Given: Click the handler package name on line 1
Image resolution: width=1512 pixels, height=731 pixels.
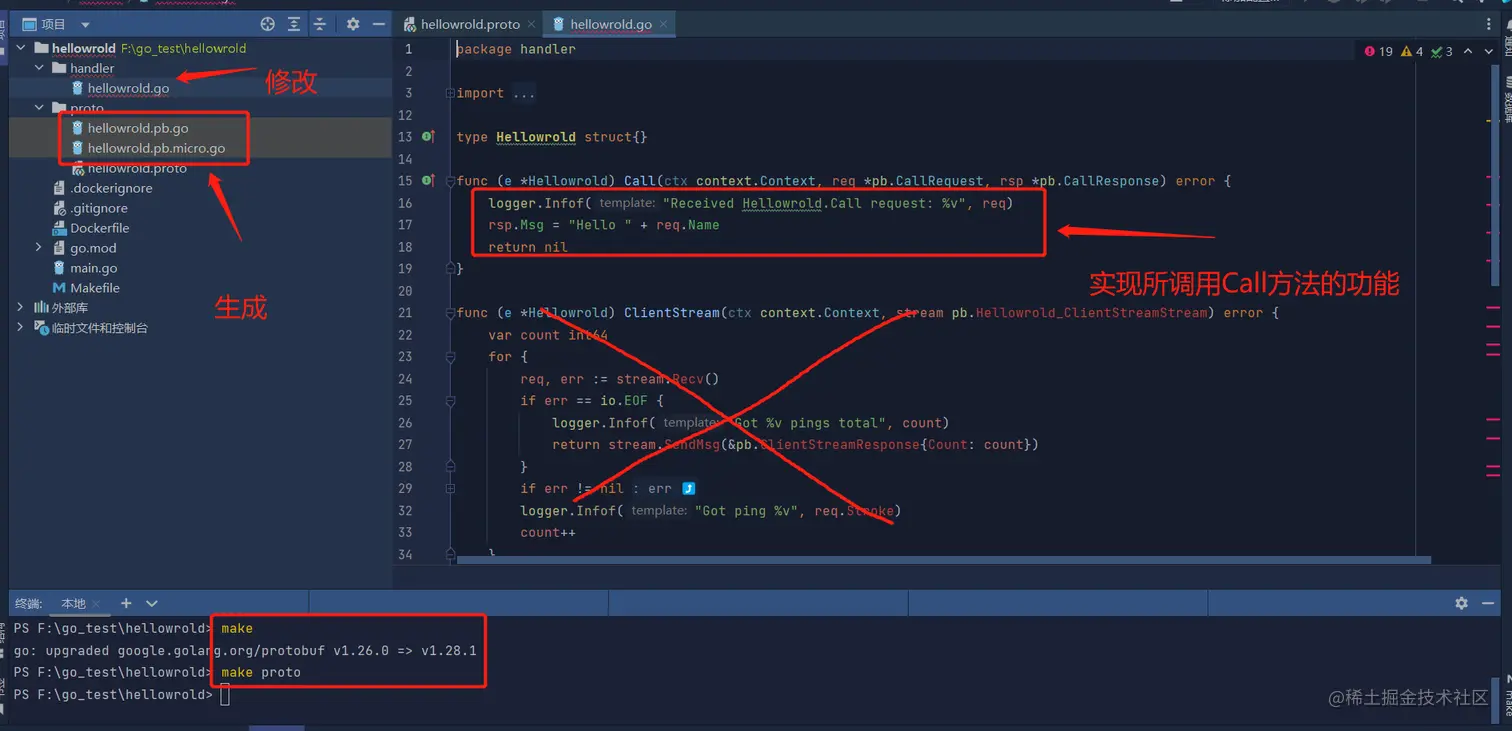Looking at the screenshot, I should pos(548,49).
